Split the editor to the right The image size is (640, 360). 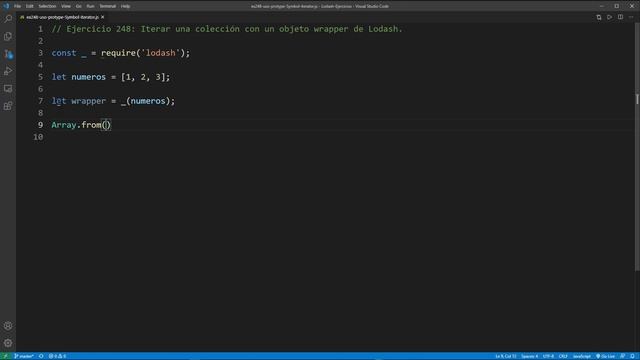click(620, 17)
